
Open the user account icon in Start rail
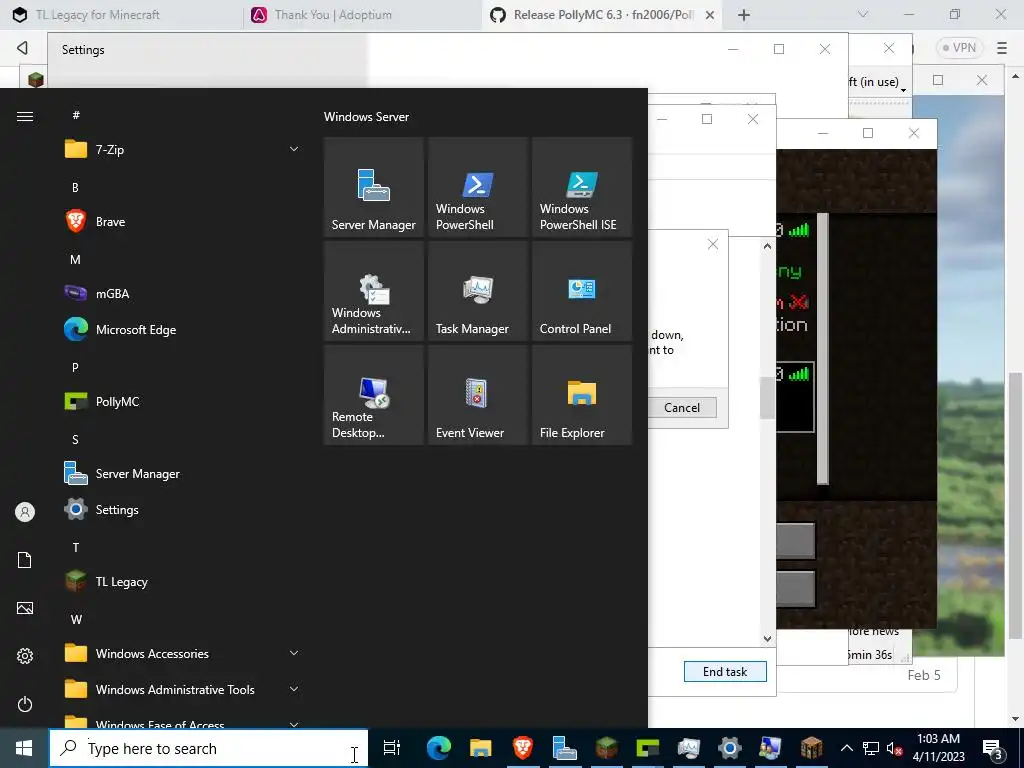click(25, 512)
